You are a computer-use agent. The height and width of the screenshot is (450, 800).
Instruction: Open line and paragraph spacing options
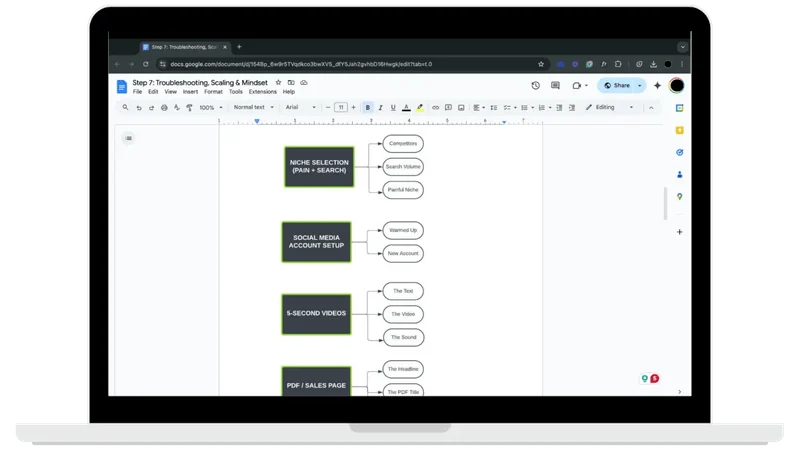(x=493, y=108)
